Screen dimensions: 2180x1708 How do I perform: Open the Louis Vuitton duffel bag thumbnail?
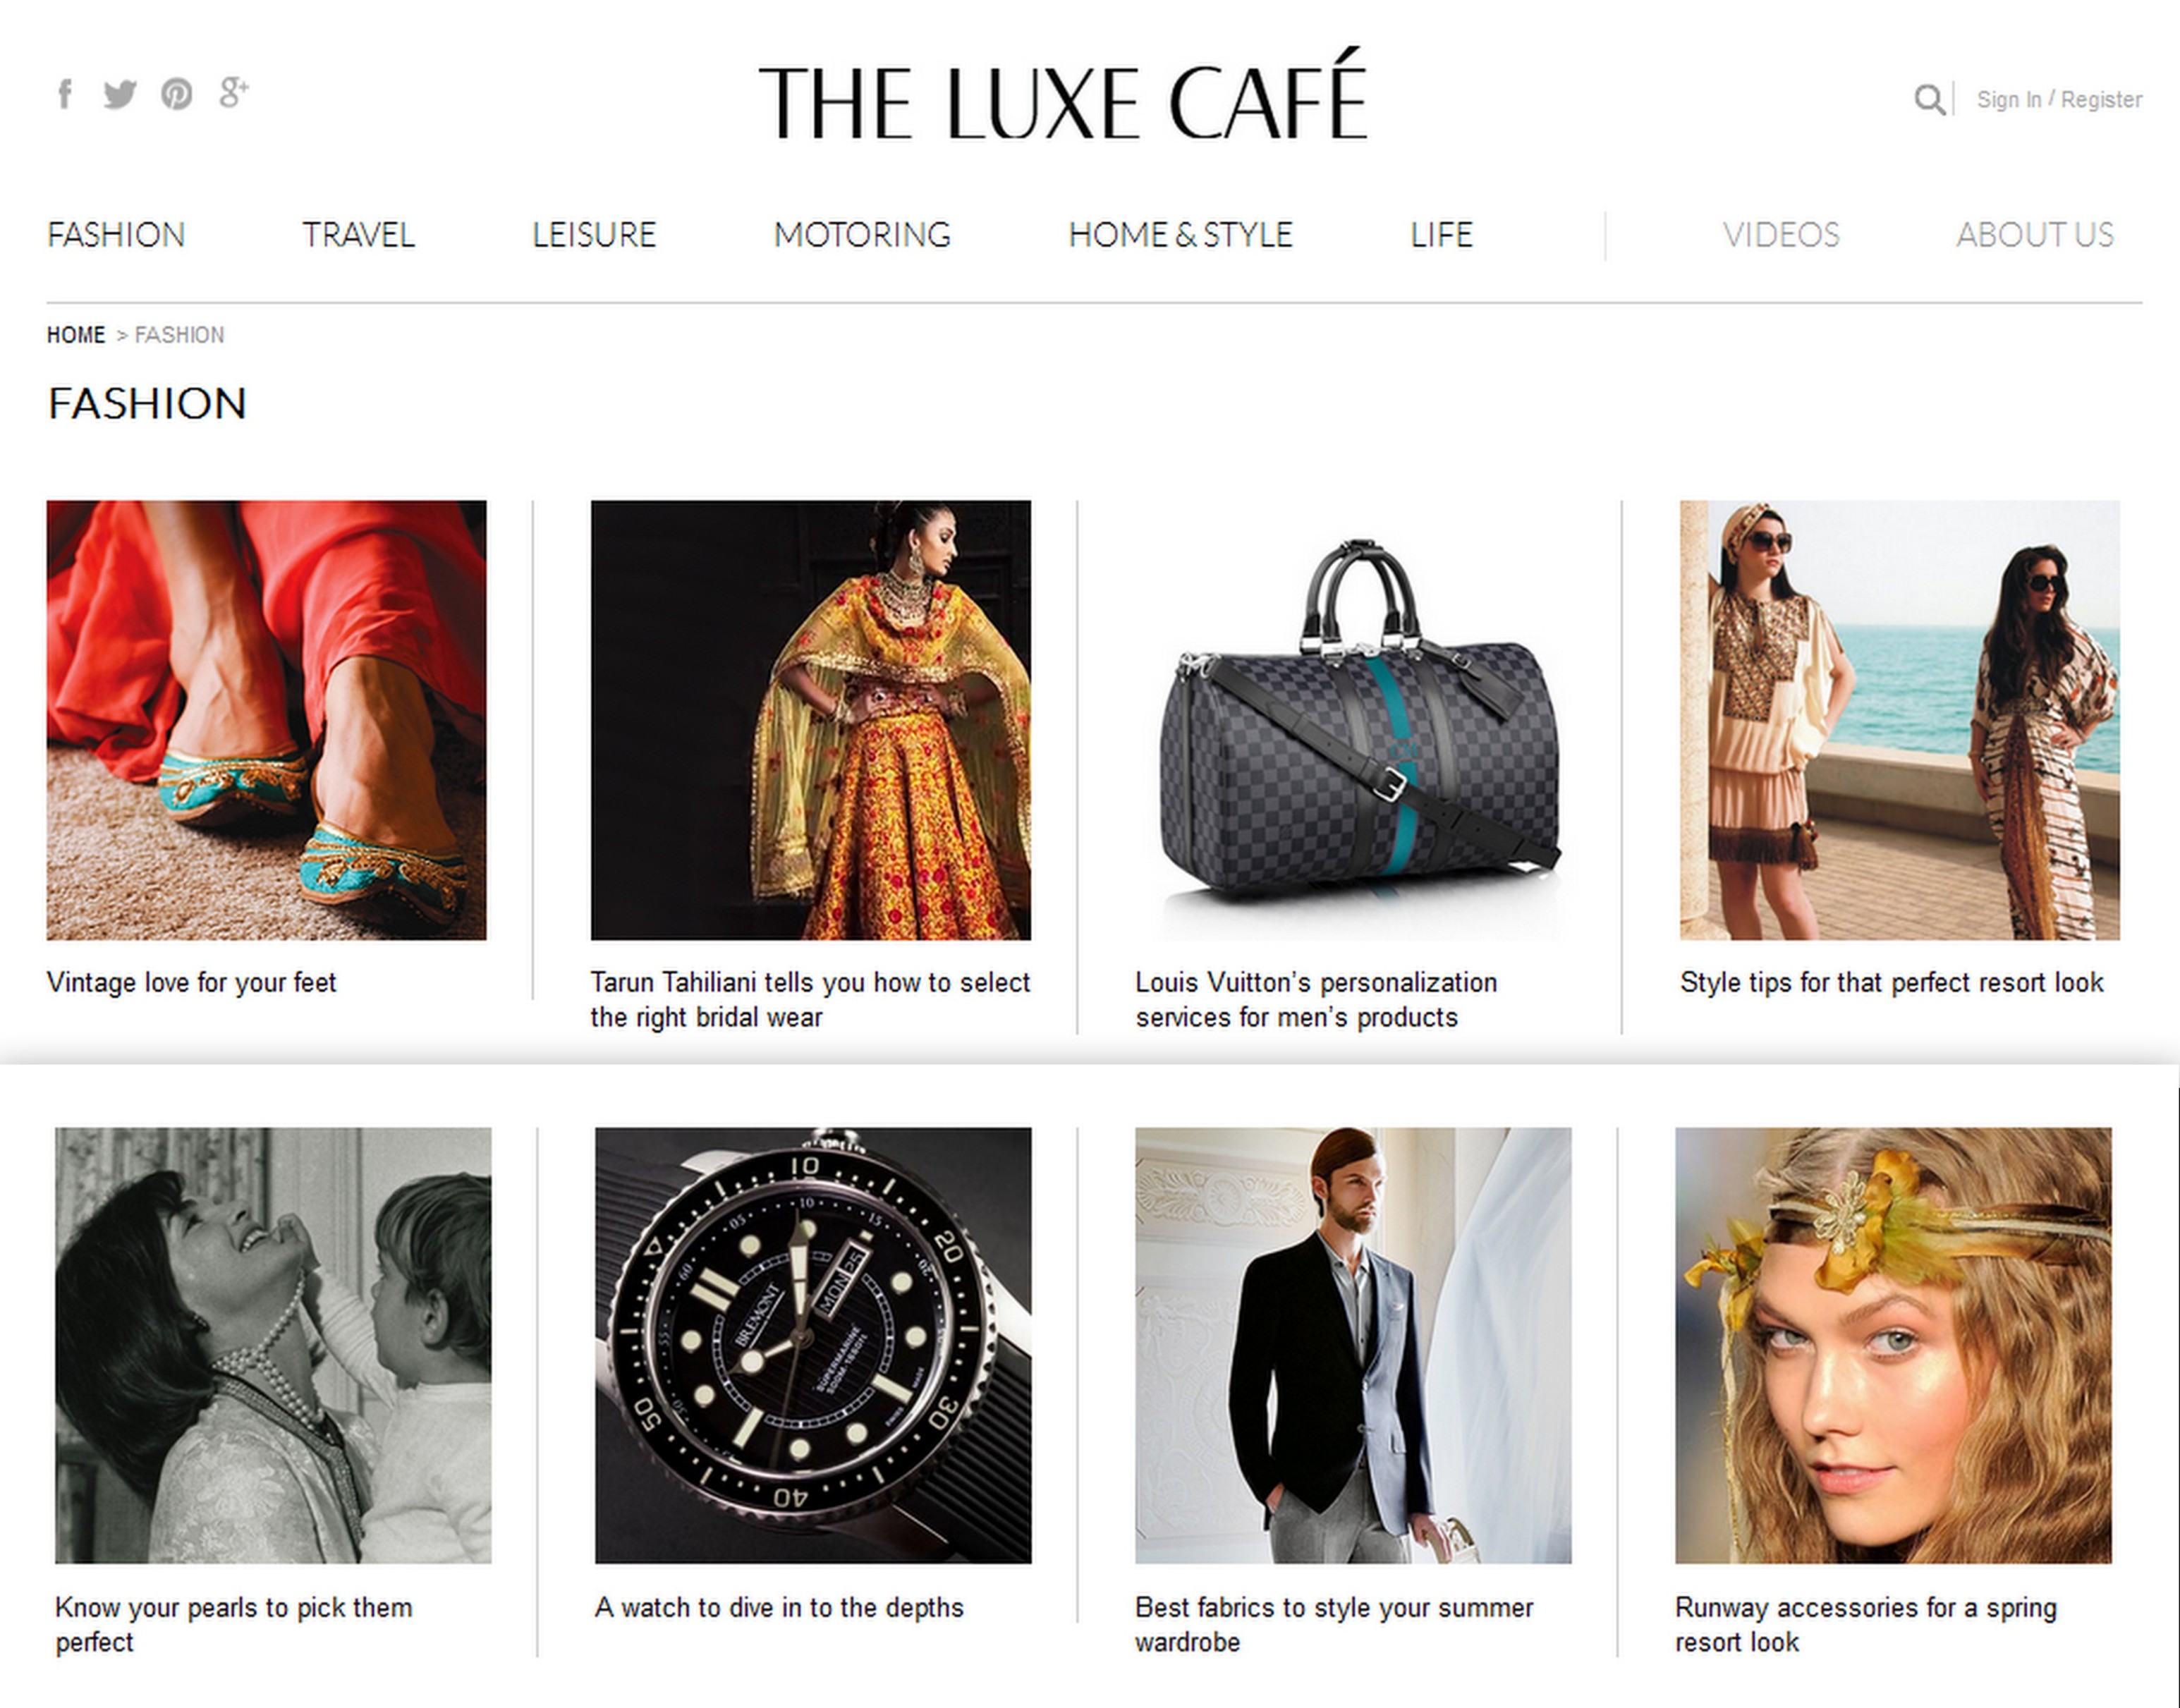click(x=1355, y=720)
